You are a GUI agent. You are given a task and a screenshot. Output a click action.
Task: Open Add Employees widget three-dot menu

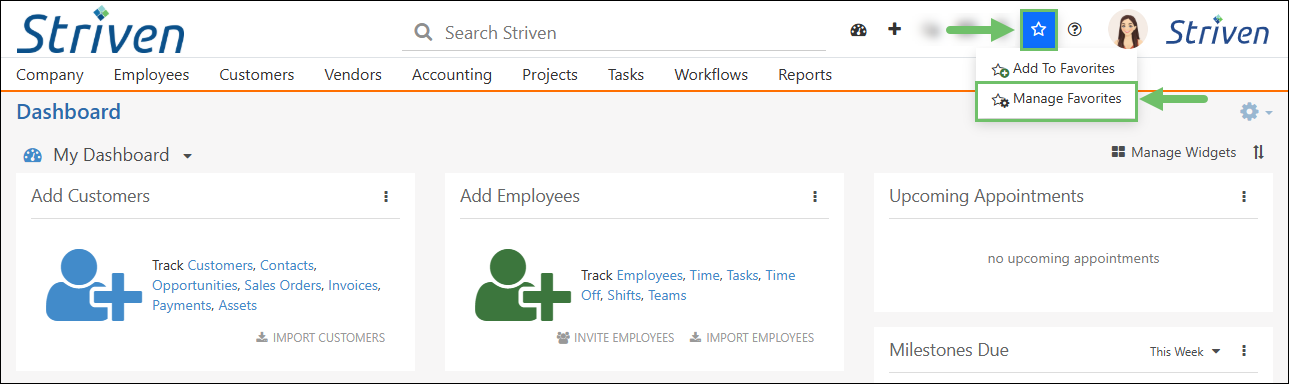pyautogui.click(x=815, y=196)
